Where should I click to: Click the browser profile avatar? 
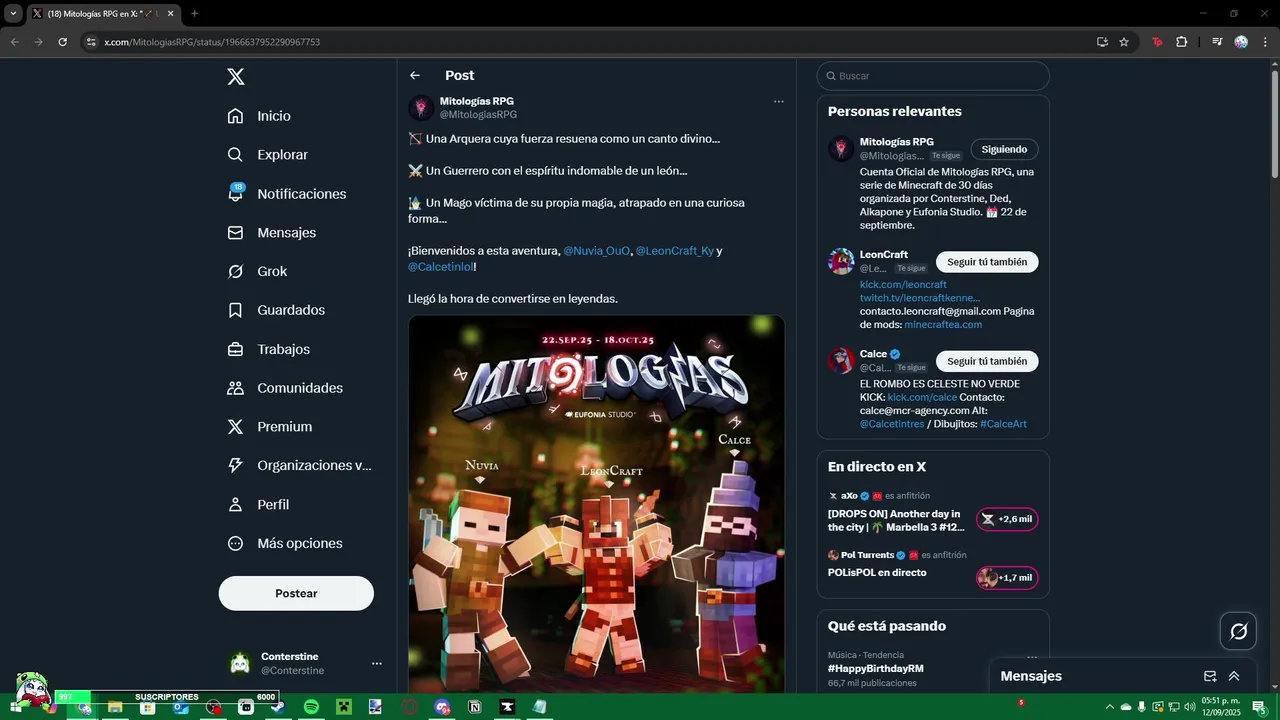tap(1241, 42)
